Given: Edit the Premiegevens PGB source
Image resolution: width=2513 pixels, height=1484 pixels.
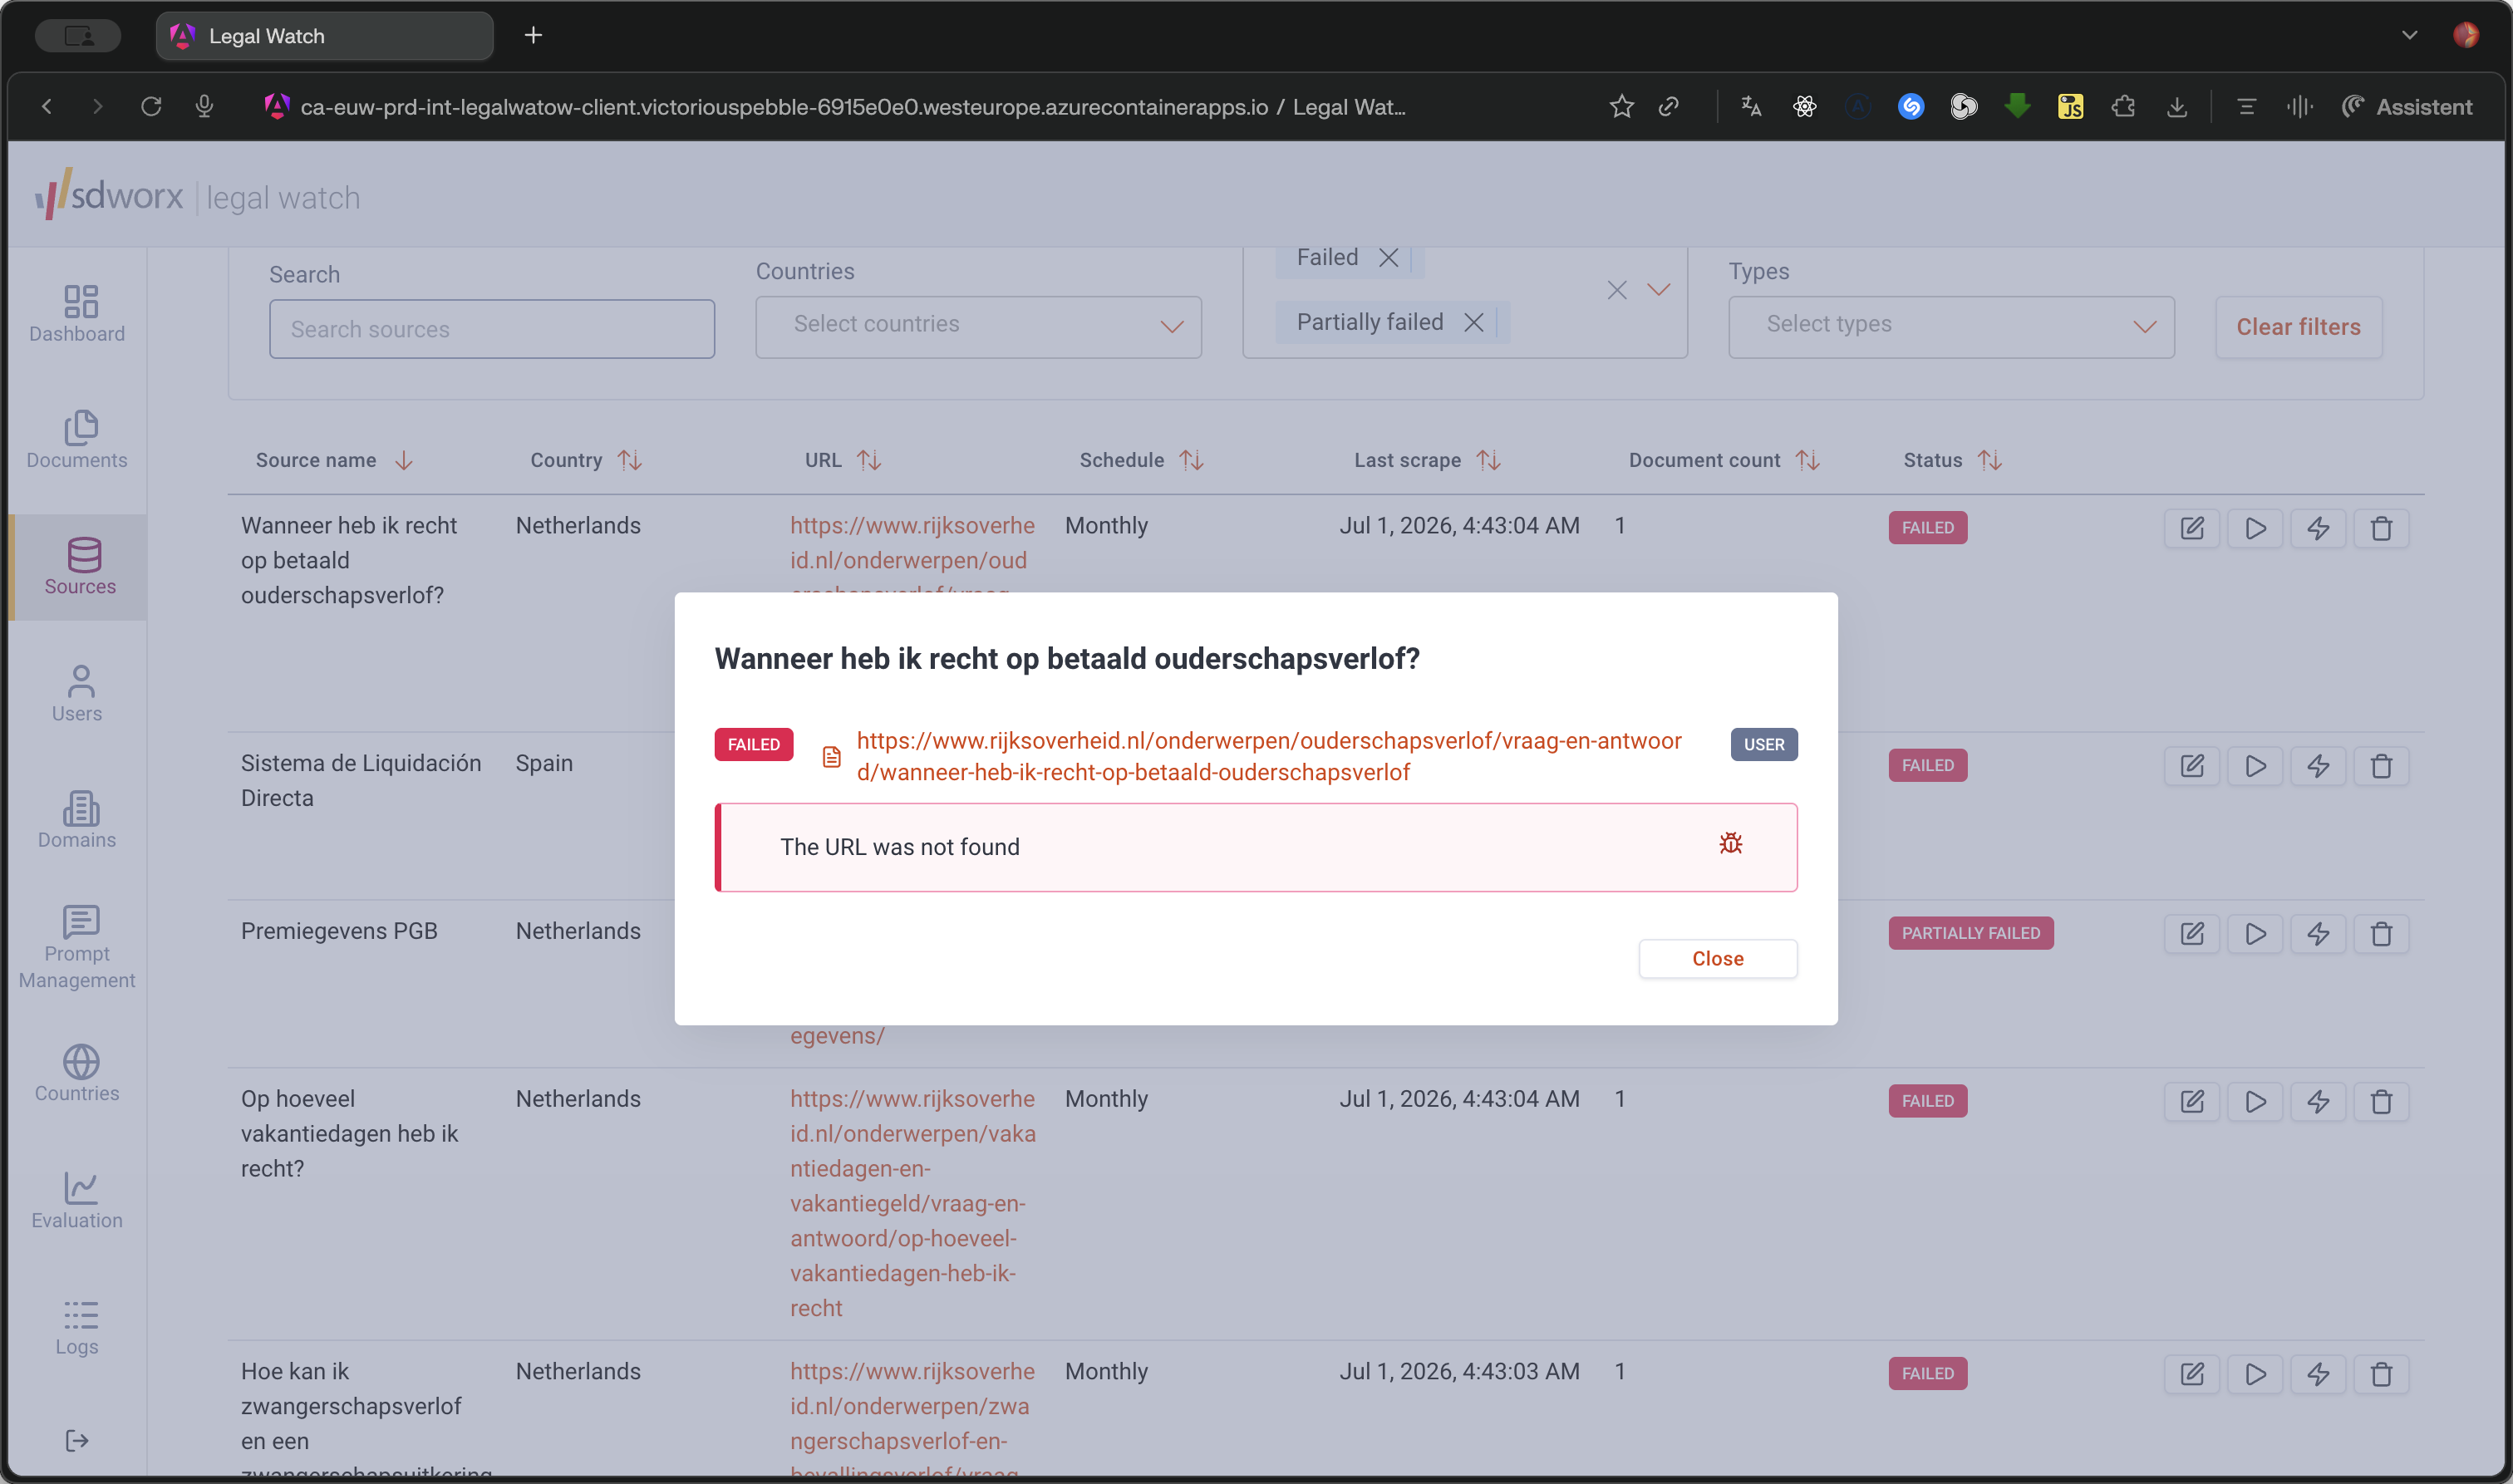Looking at the screenshot, I should tap(2192, 934).
